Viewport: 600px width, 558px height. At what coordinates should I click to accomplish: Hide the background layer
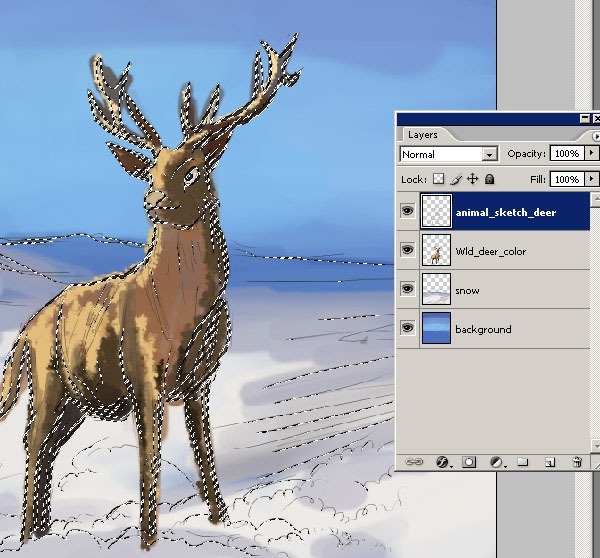pyautogui.click(x=408, y=328)
